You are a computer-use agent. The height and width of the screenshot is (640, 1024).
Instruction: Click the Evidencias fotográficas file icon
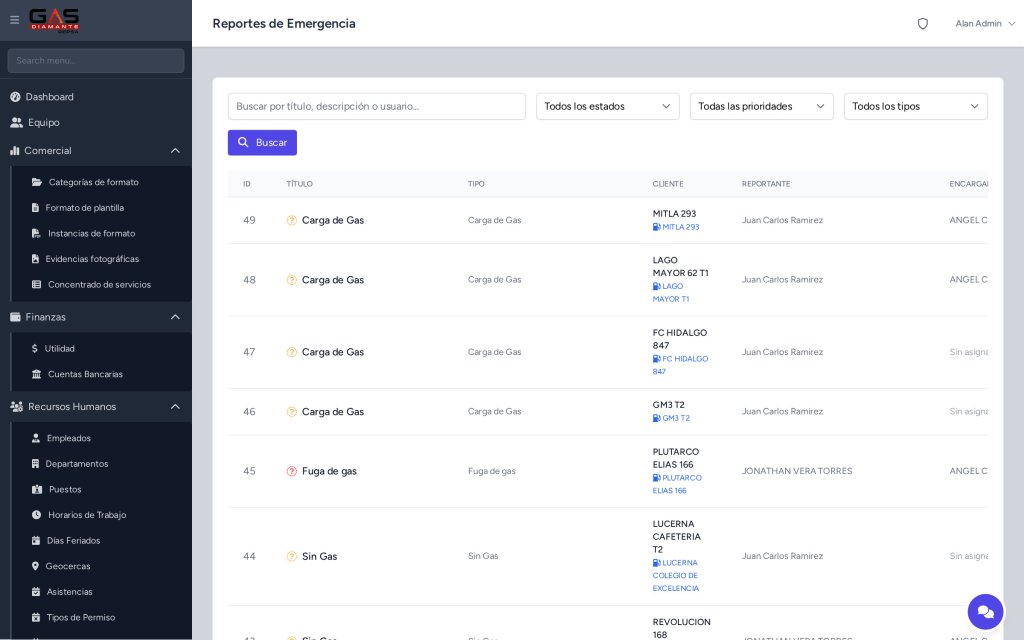point(35,259)
